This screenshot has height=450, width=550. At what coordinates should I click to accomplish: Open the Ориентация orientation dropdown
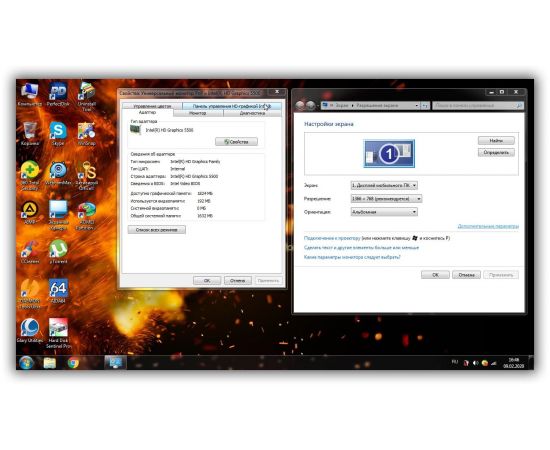[x=384, y=212]
